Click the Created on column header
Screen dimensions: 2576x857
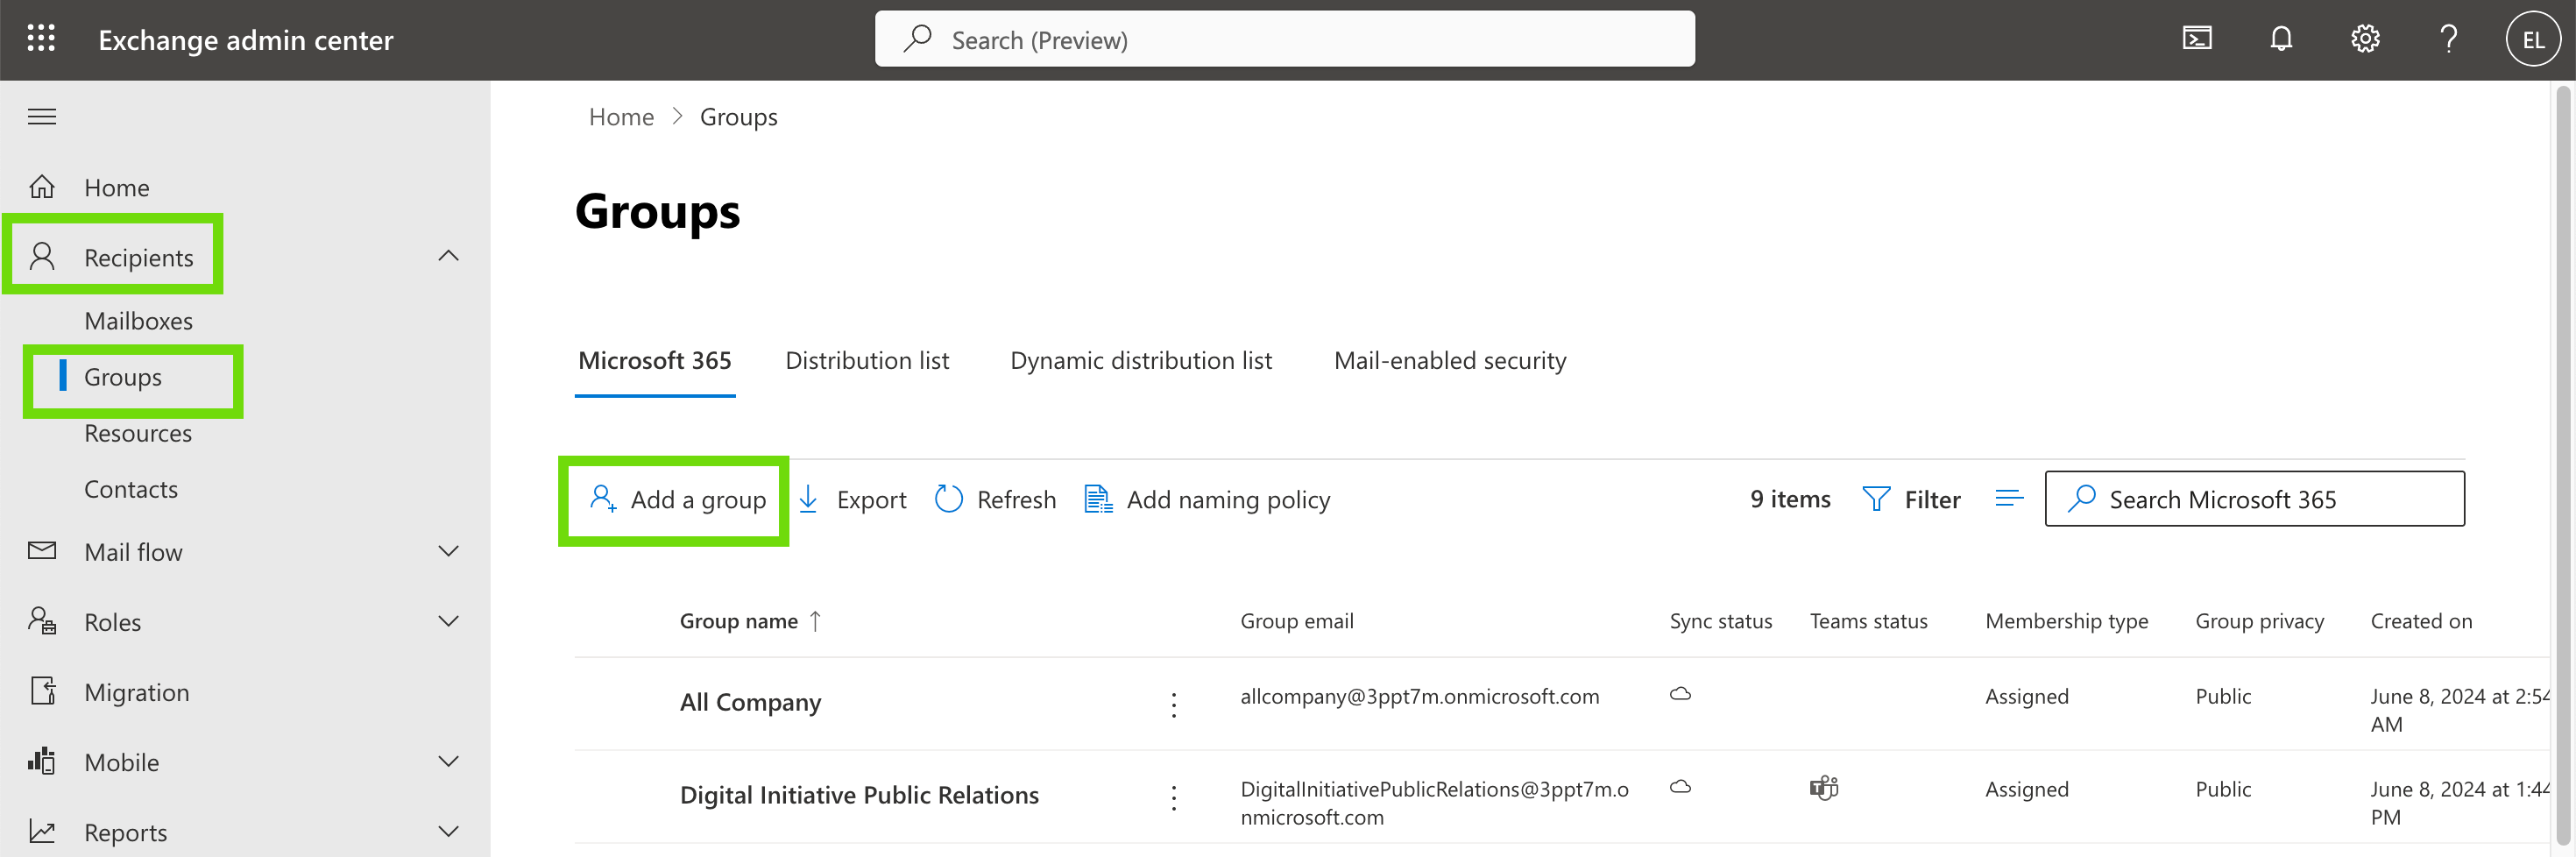tap(2421, 621)
